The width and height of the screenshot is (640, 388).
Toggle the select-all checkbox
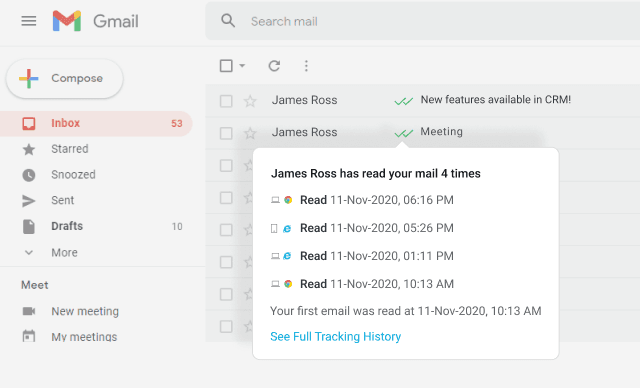click(226, 66)
